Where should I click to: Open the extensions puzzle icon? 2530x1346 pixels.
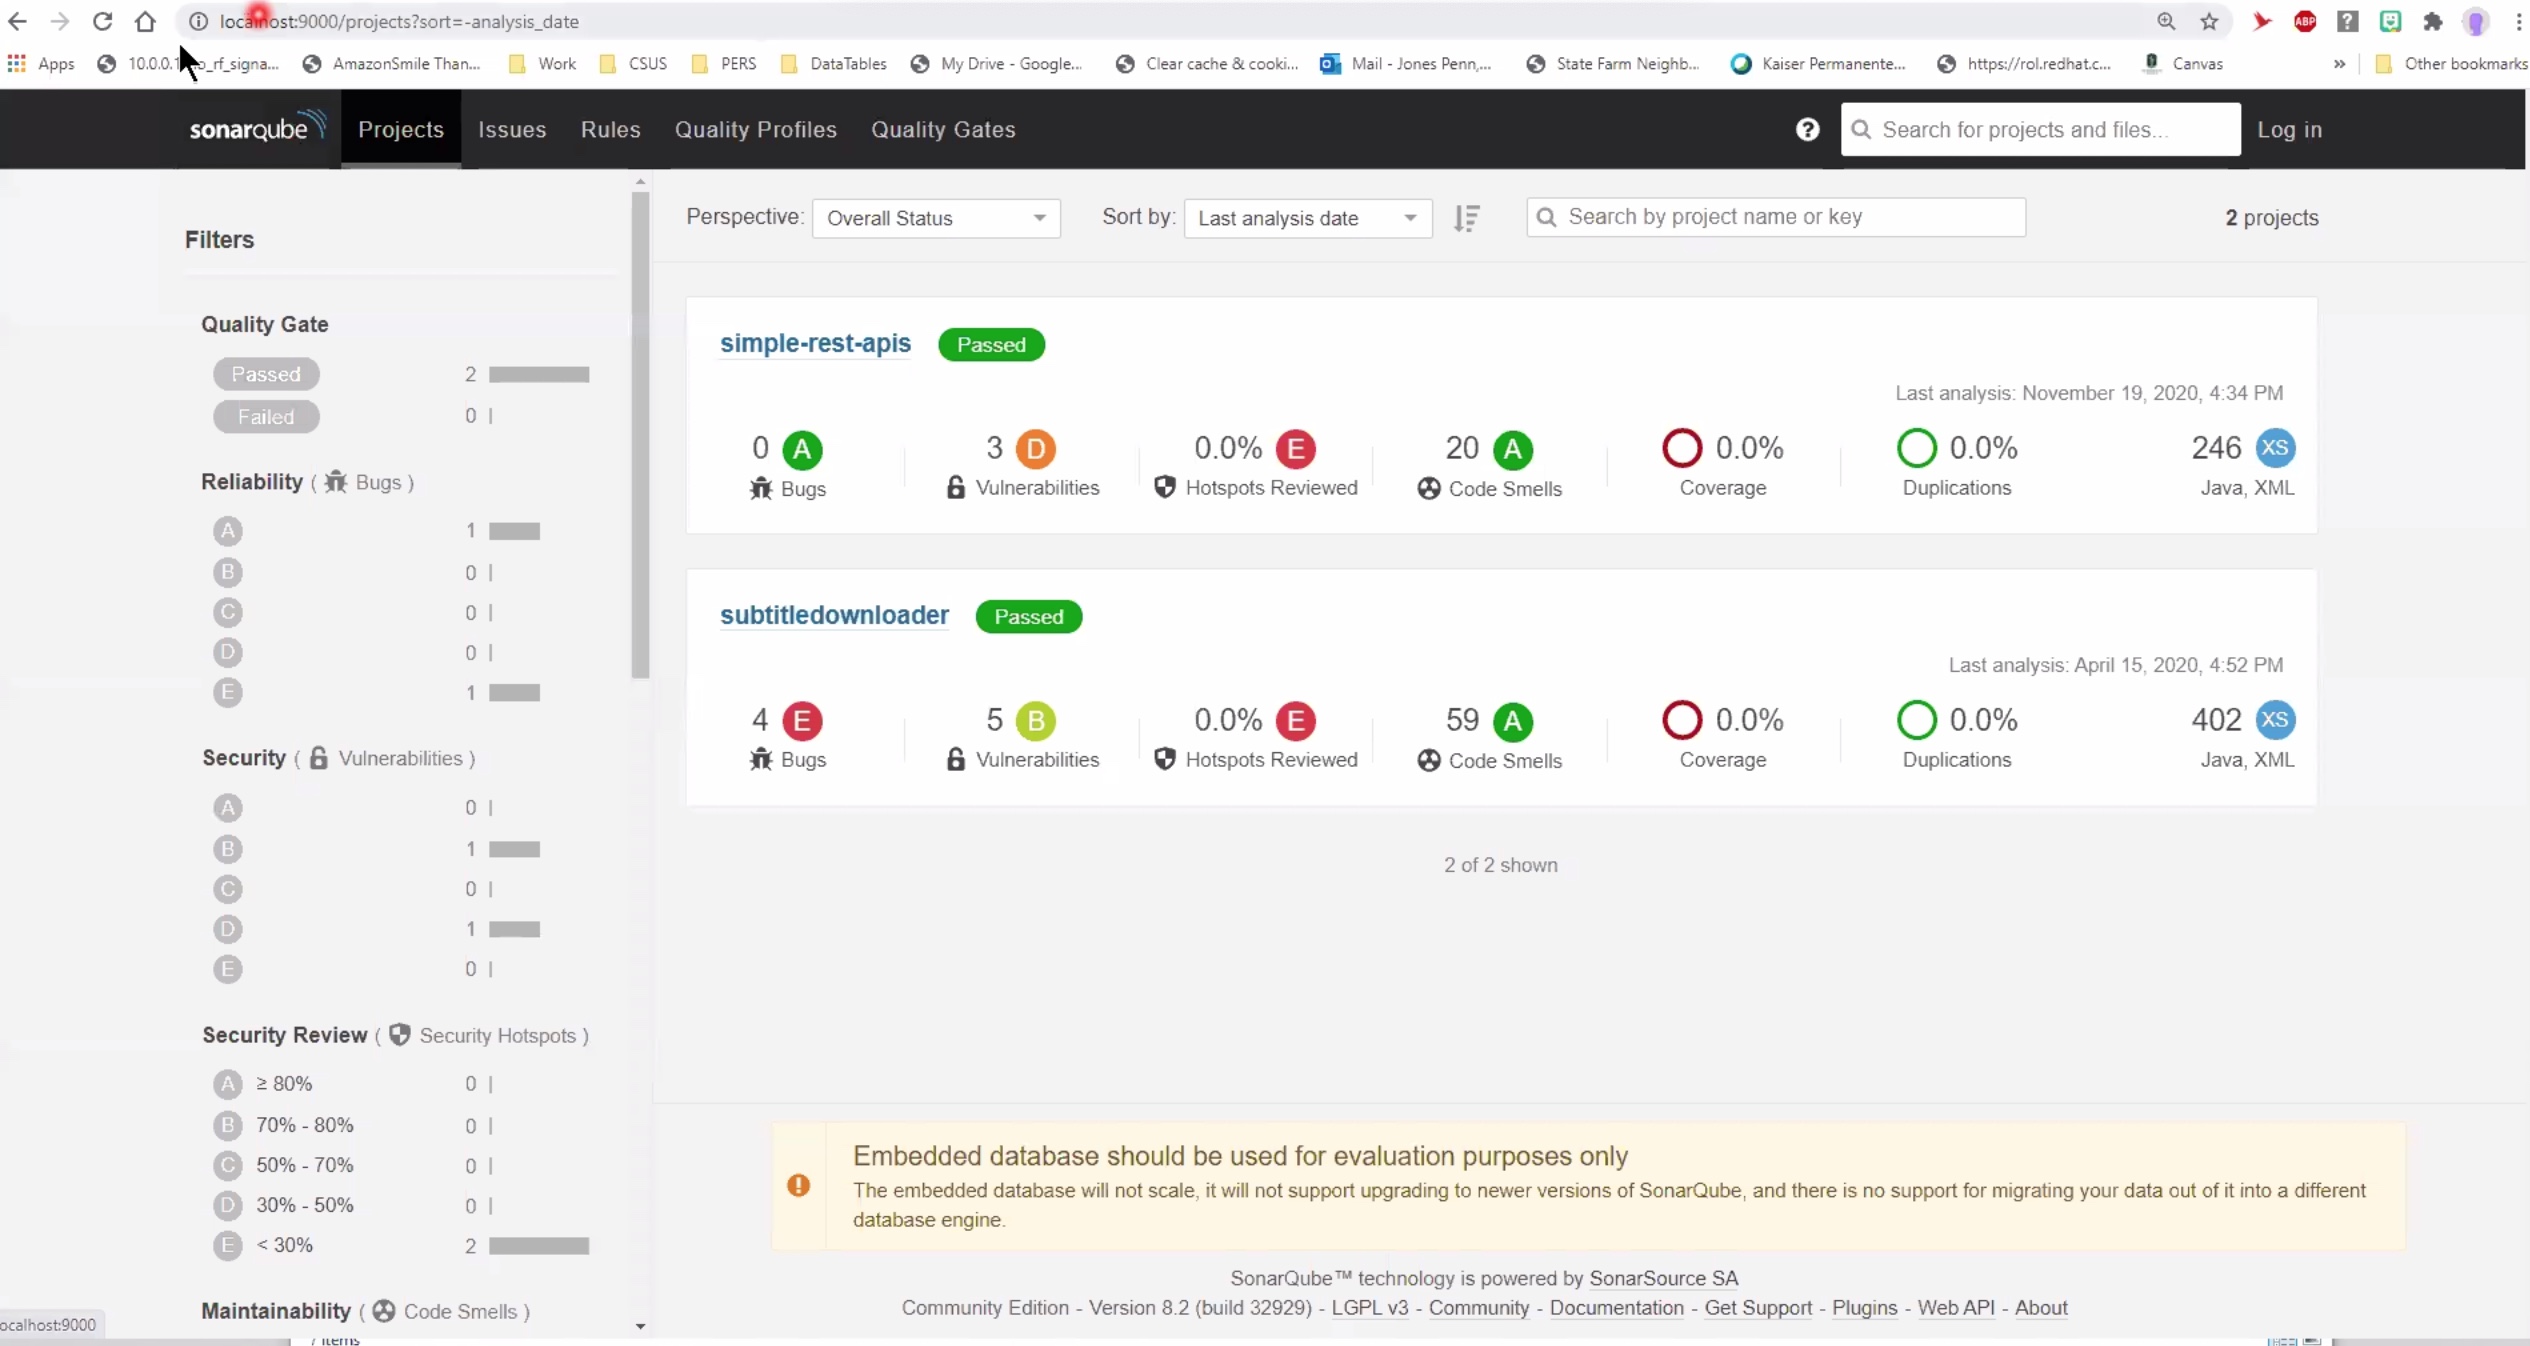[x=2433, y=21]
